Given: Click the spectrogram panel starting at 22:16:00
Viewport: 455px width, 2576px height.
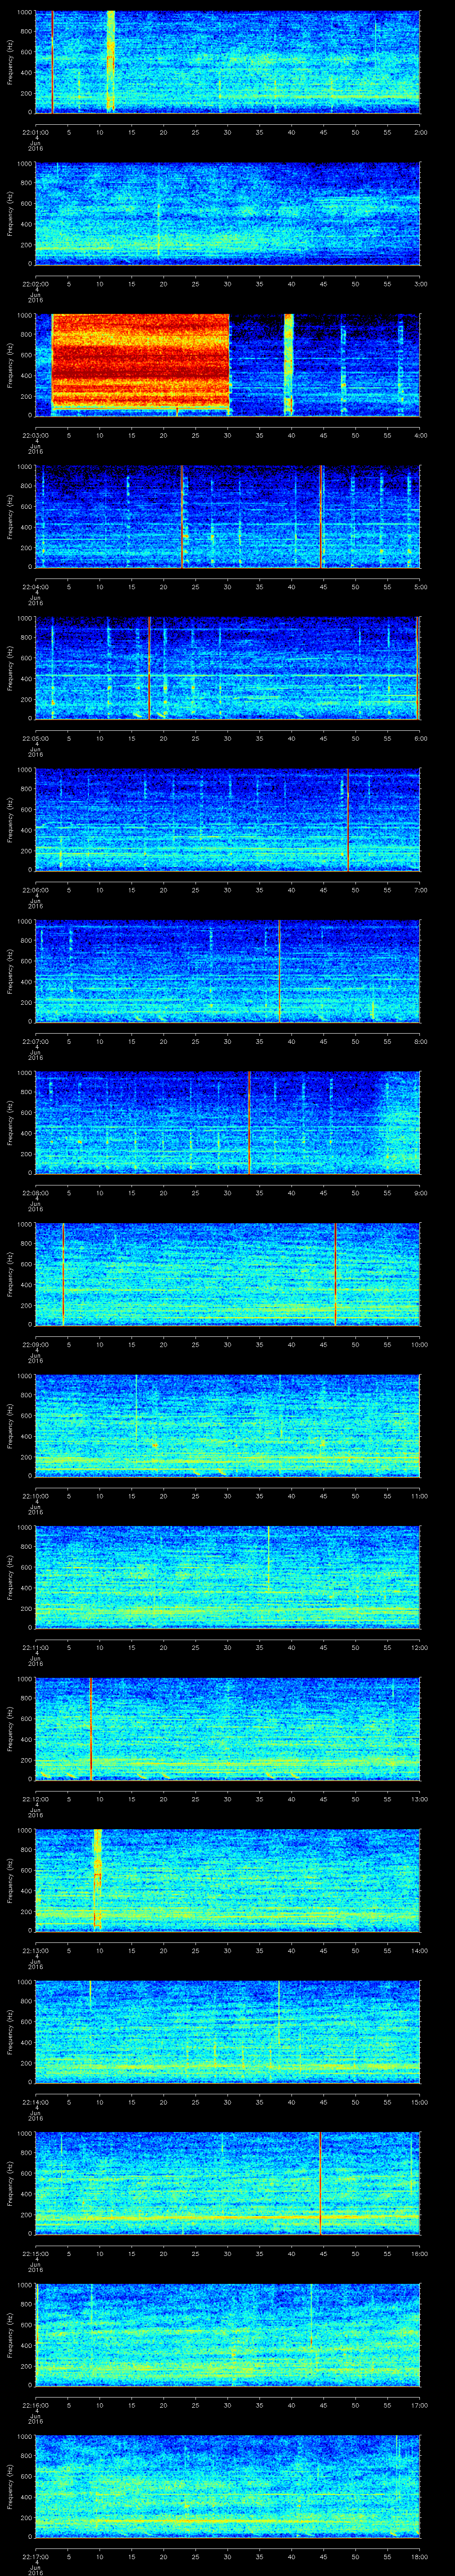Looking at the screenshot, I should pos(227,2335).
